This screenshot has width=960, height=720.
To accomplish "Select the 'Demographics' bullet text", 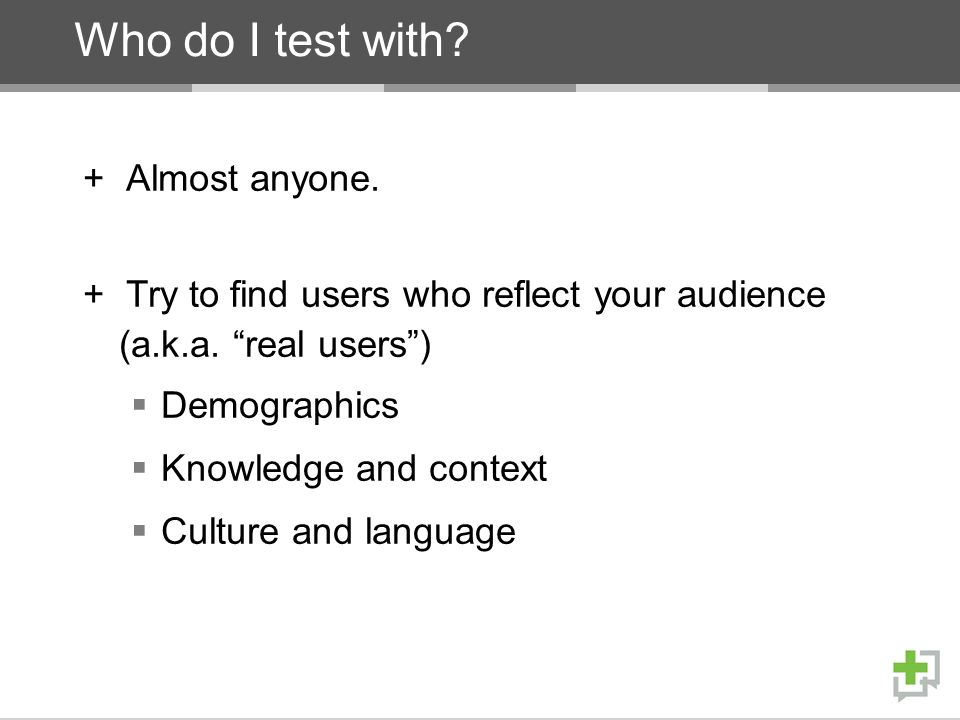I will point(280,406).
